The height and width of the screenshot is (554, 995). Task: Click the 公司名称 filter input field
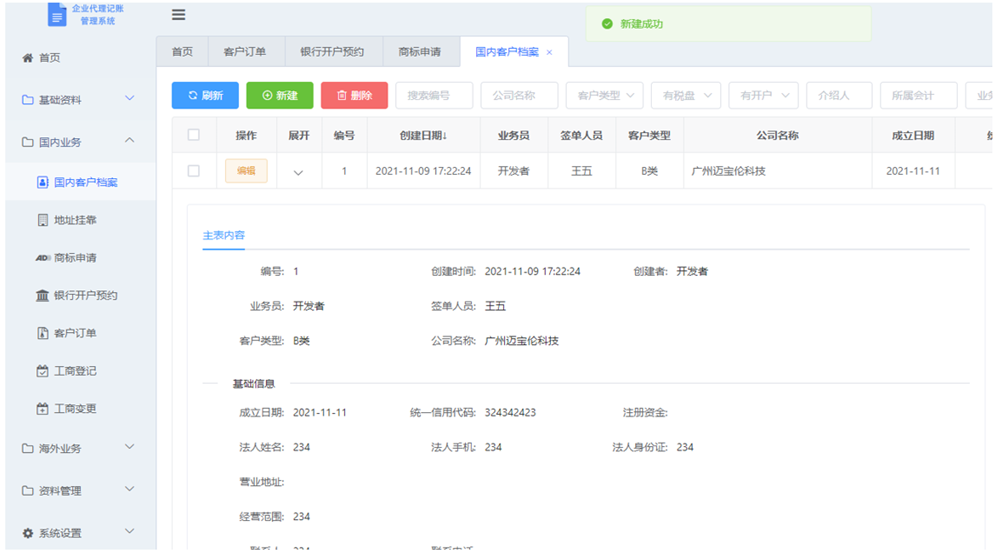coord(519,96)
